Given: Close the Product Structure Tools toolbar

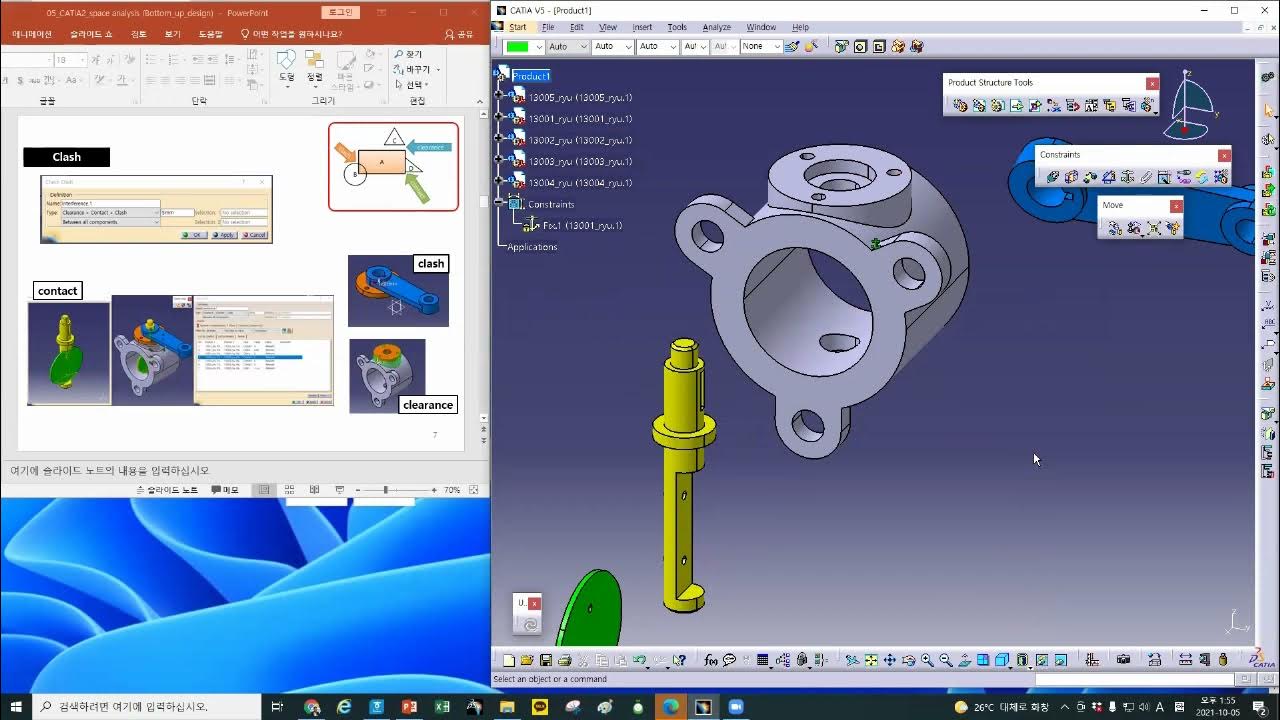Looking at the screenshot, I should coord(1152,83).
